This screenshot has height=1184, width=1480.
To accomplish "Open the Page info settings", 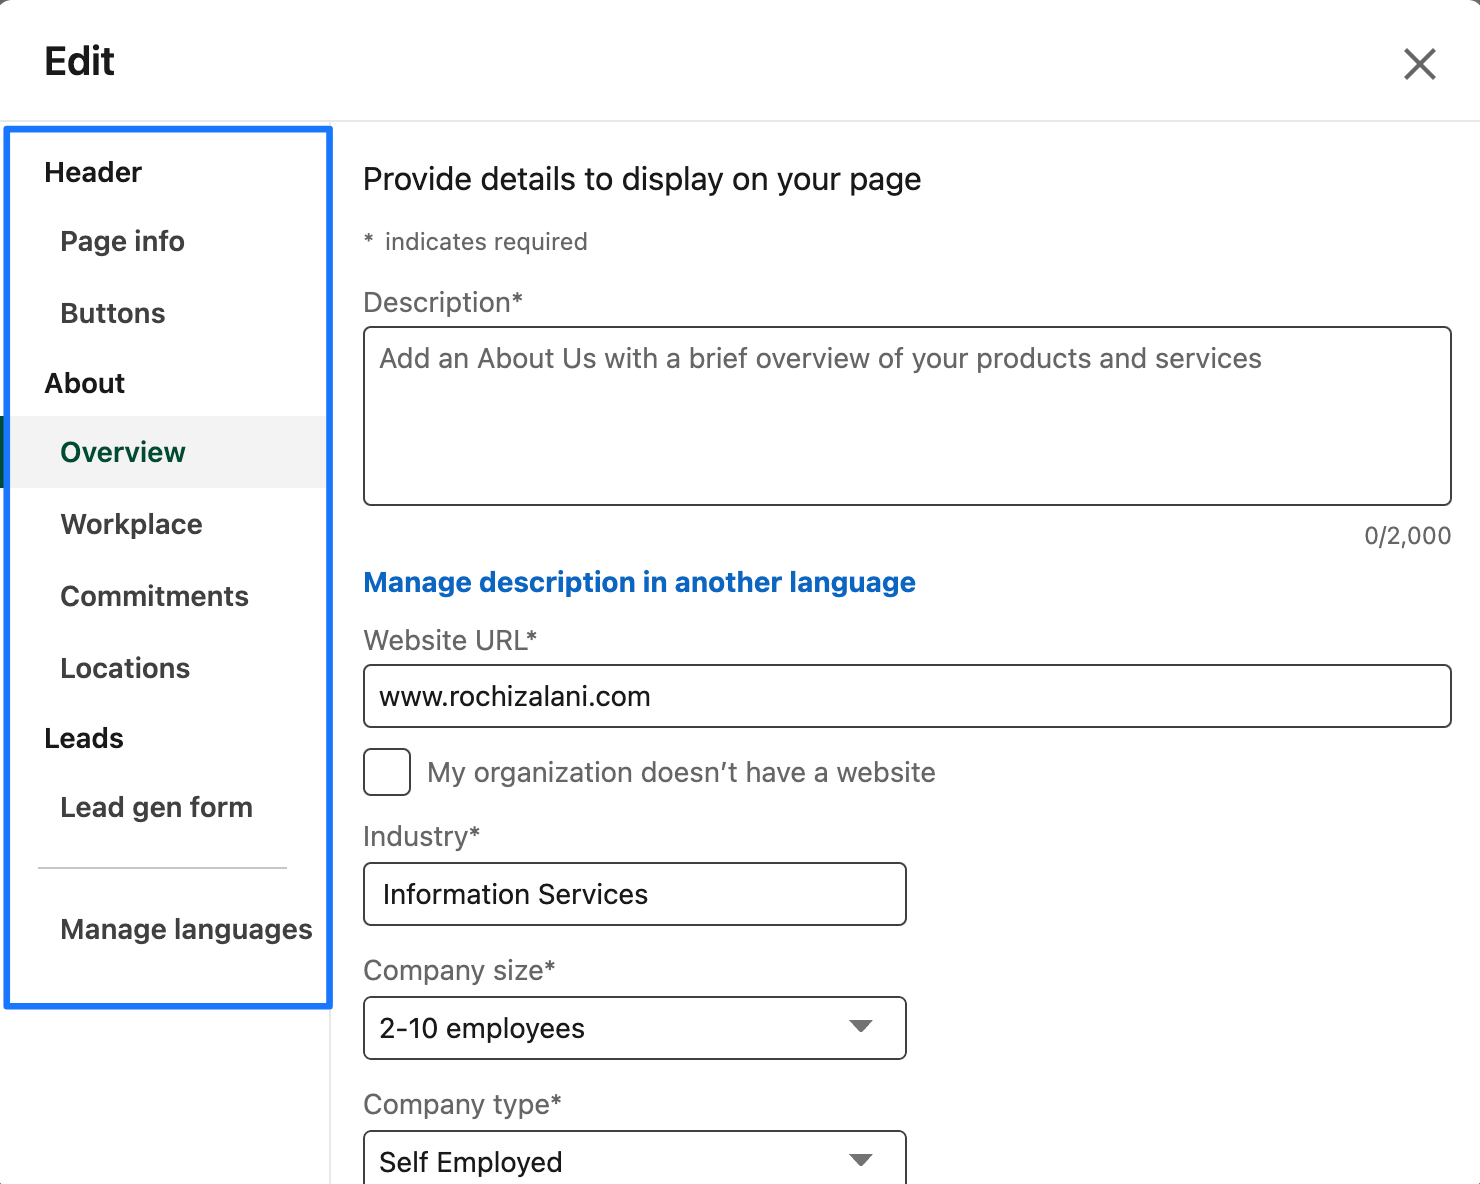I will (122, 241).
